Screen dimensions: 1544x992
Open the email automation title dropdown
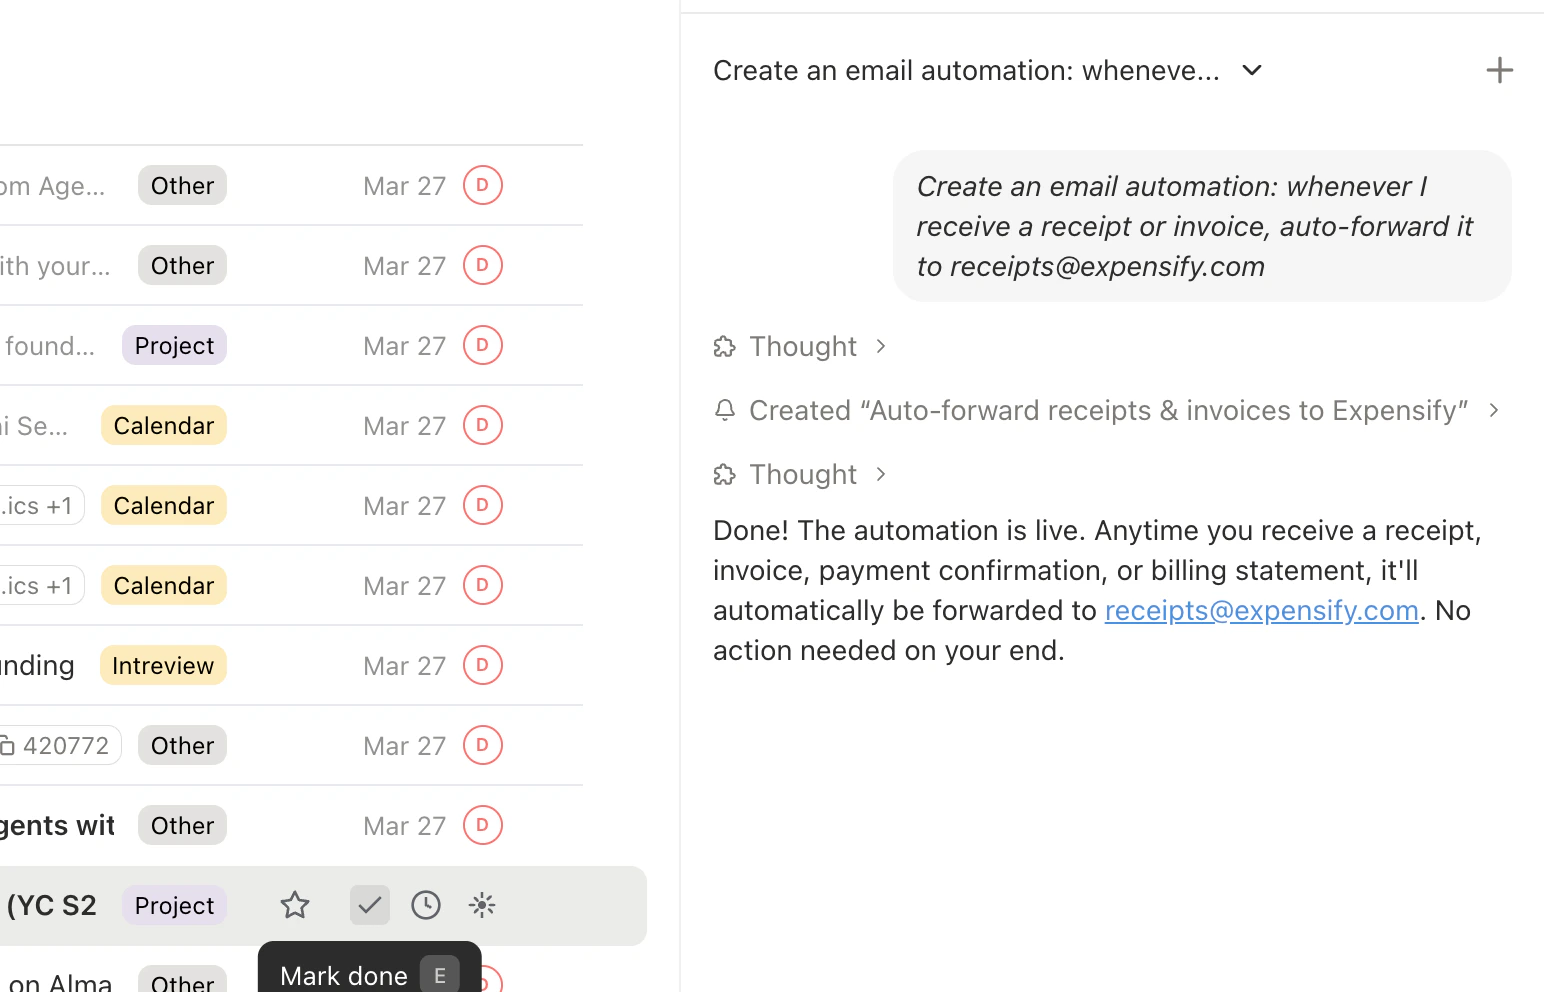tap(1251, 70)
